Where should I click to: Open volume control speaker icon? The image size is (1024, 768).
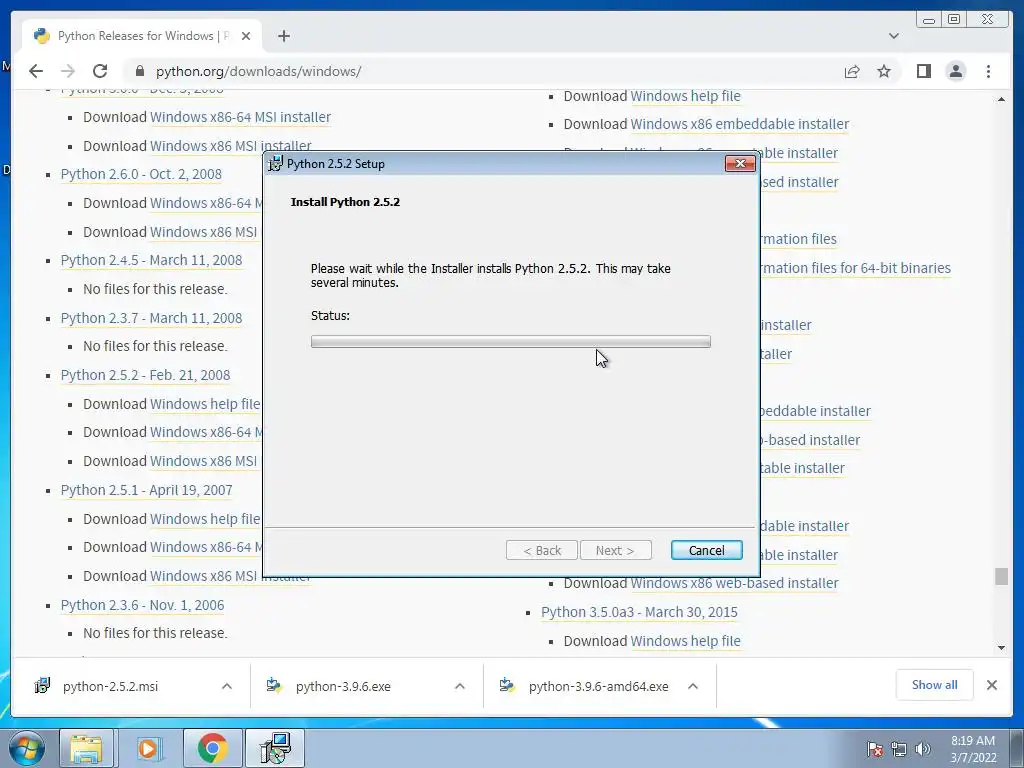(x=923, y=749)
